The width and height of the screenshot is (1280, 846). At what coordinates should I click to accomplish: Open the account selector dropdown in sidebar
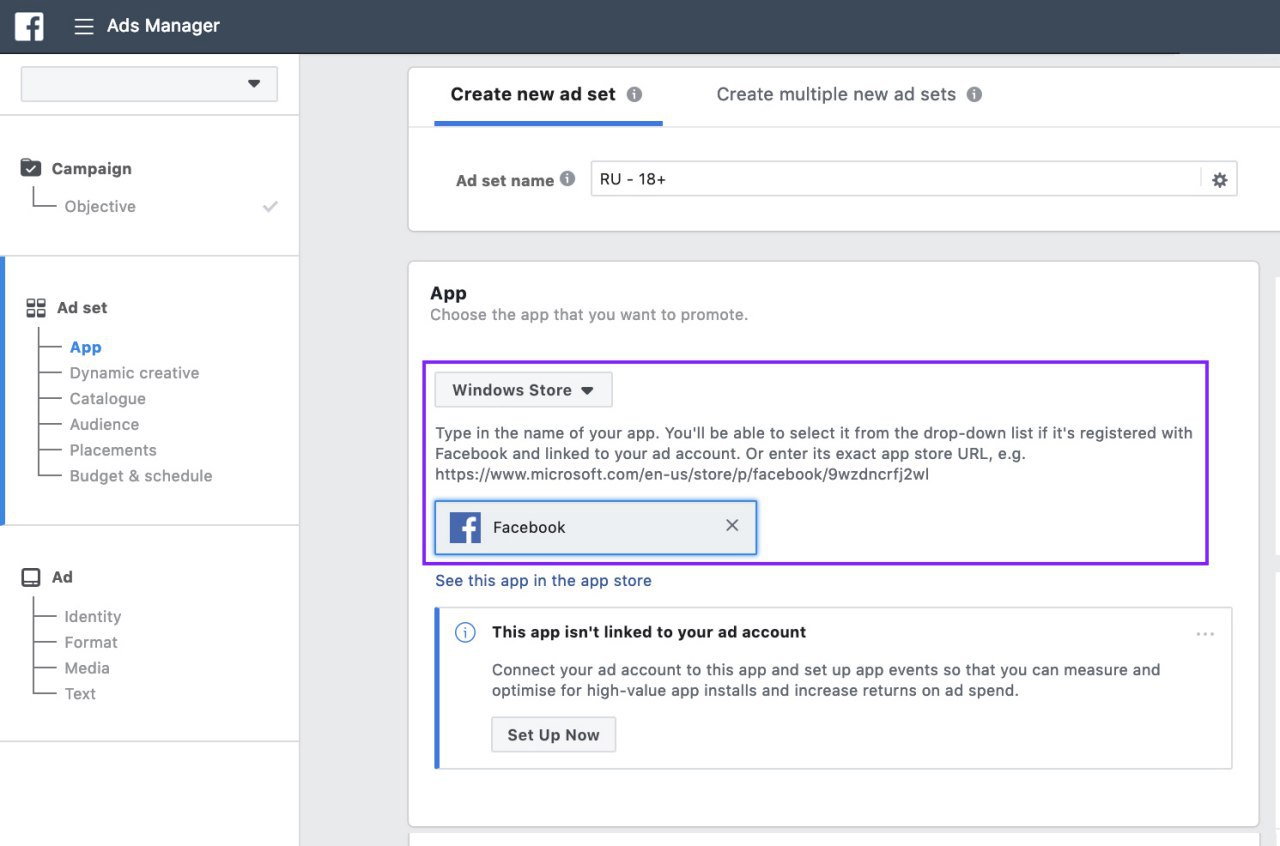point(149,84)
